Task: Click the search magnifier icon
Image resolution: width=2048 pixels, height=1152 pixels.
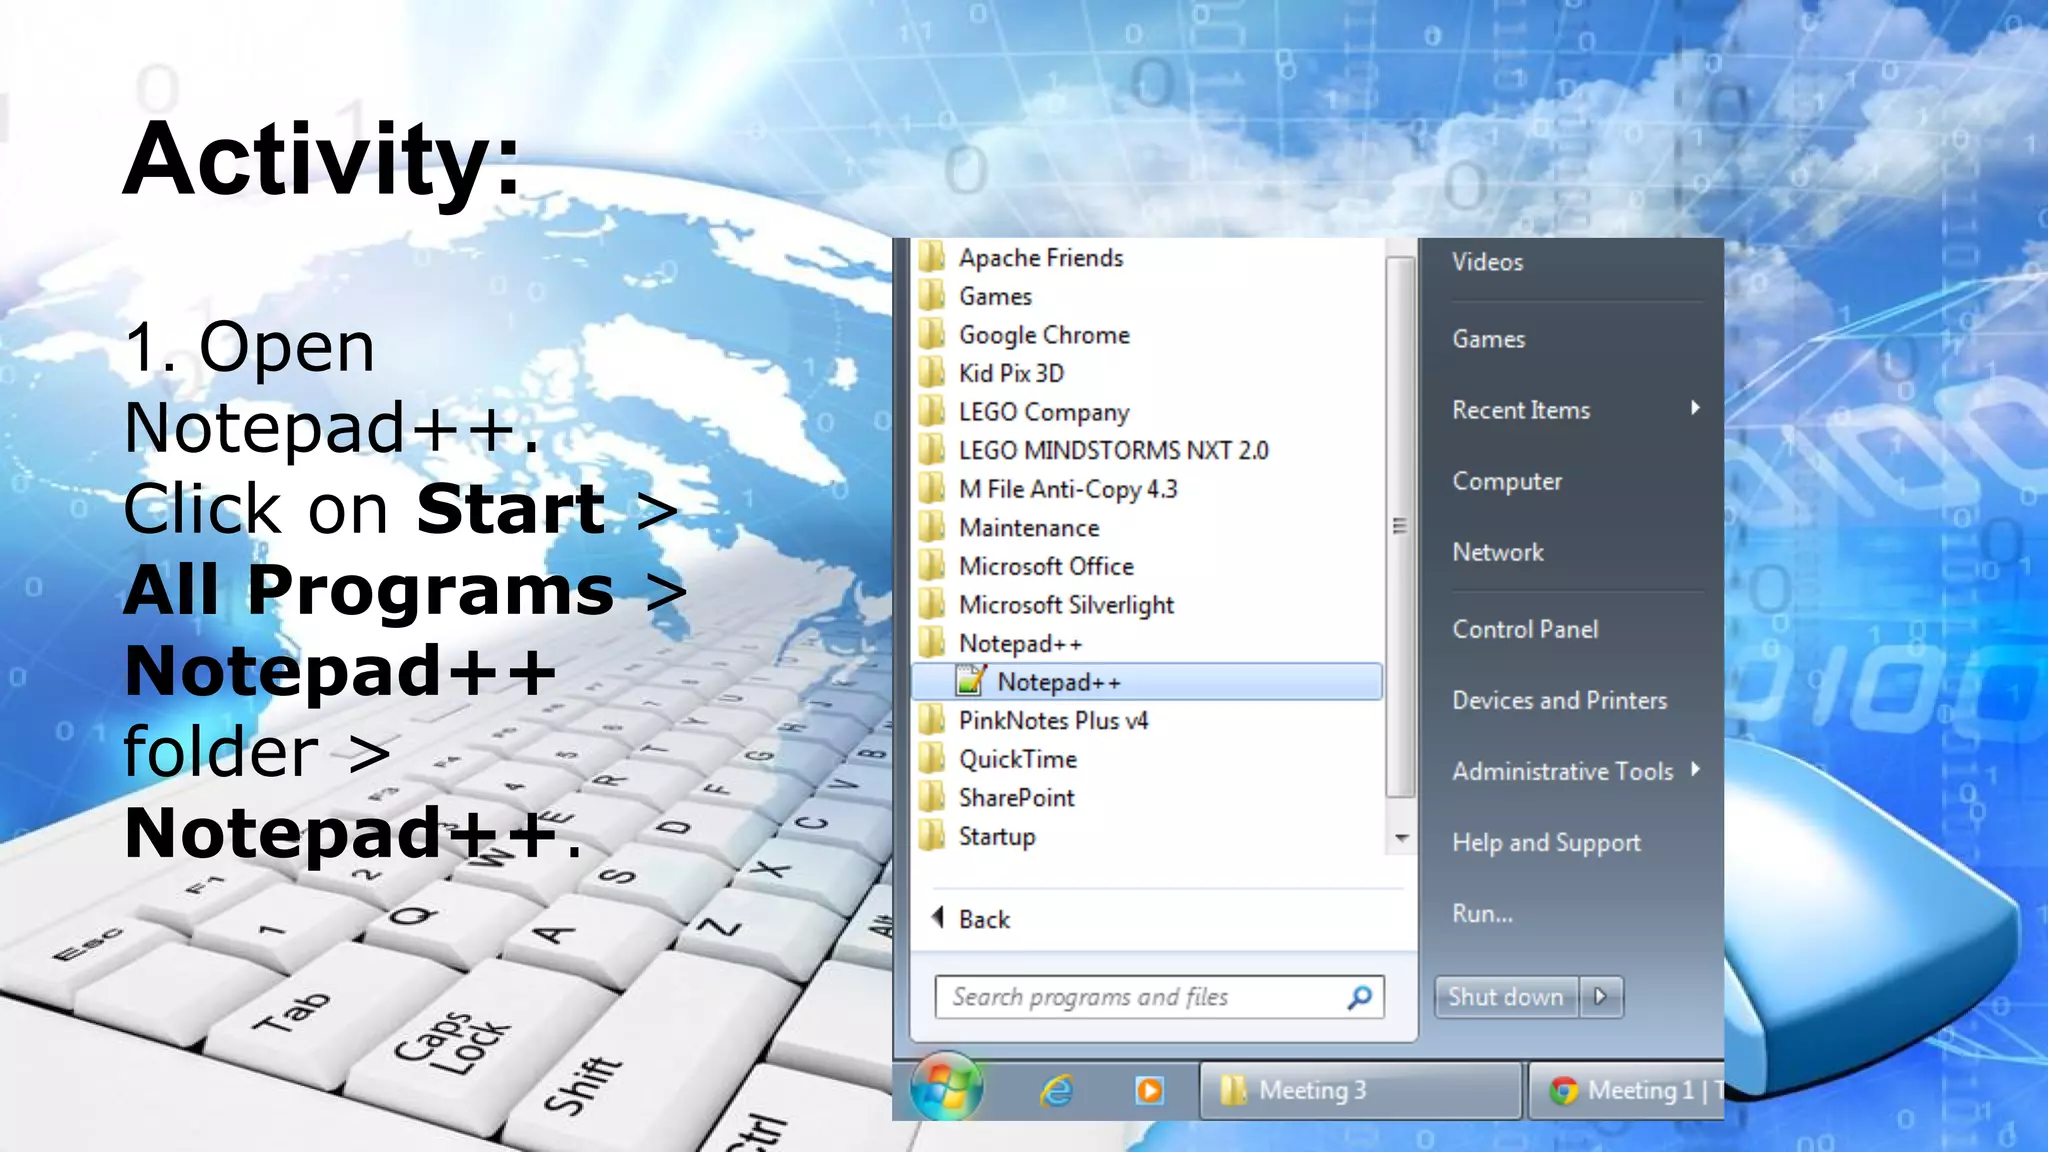Action: point(1359,997)
